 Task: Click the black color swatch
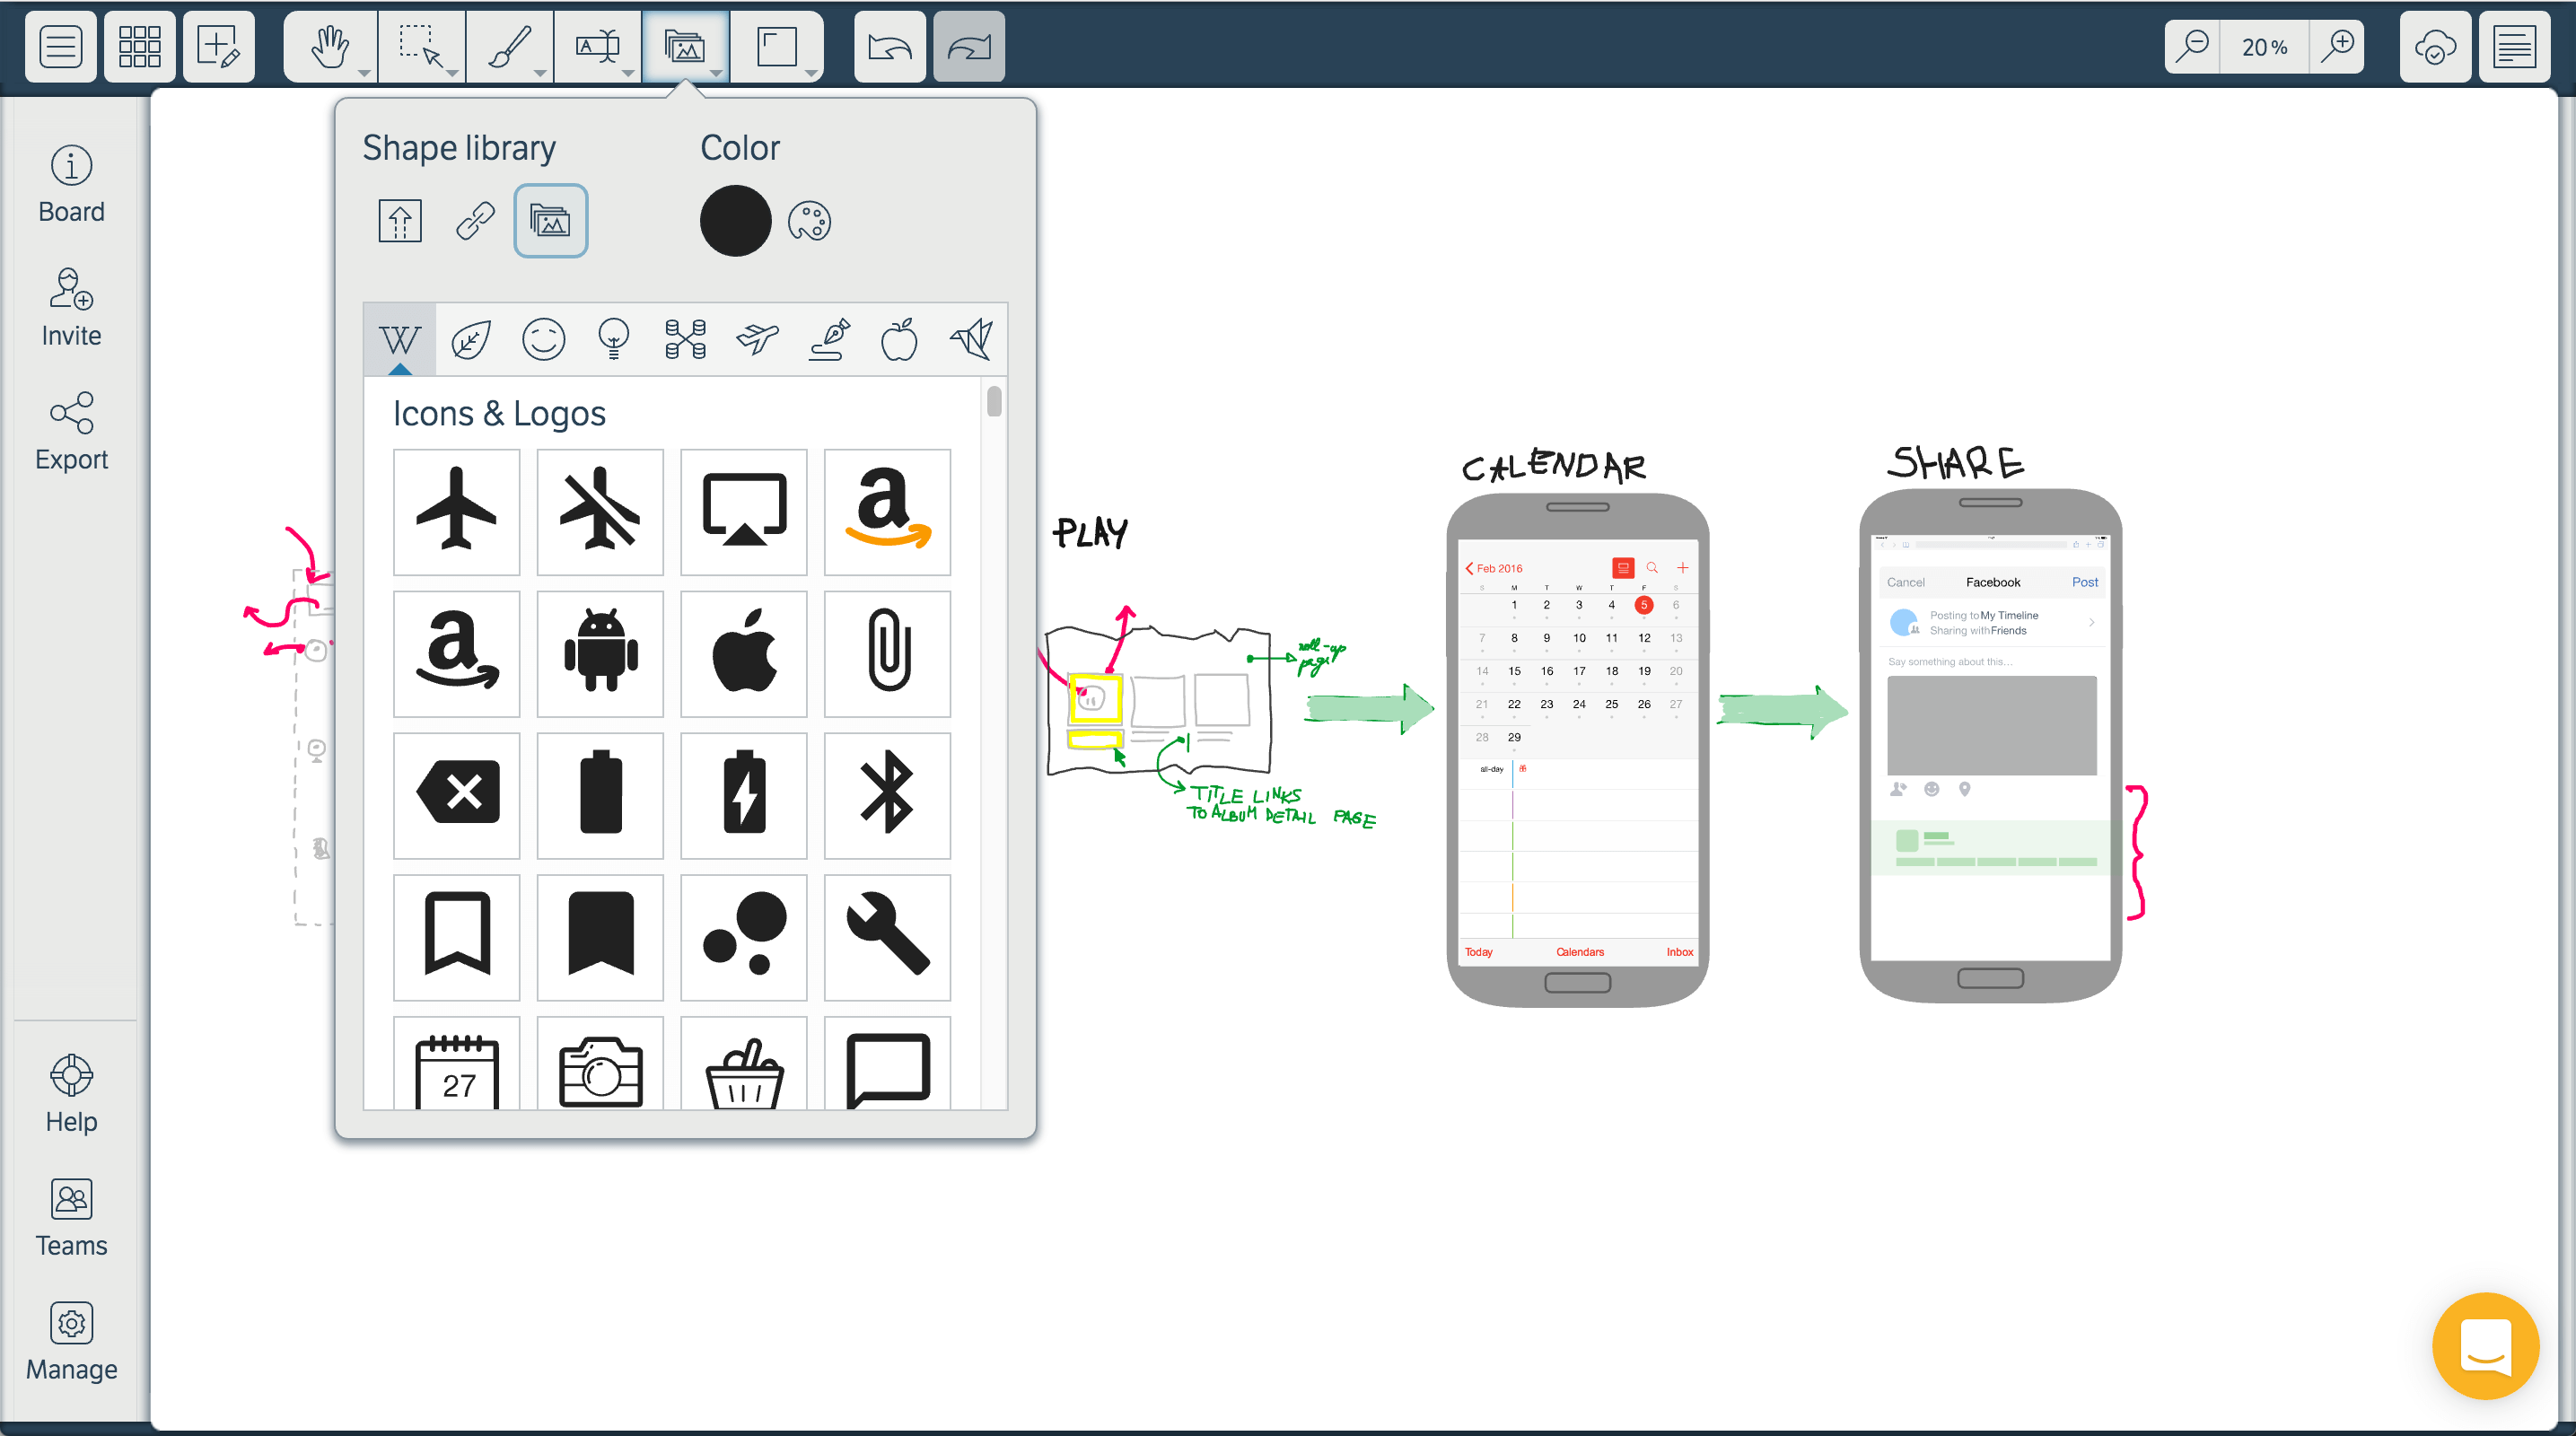[735, 221]
